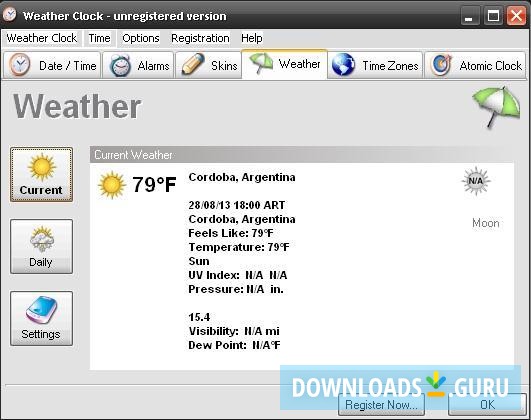This screenshot has height=420, width=531.
Task: Confirm with the OK button
Action: [x=487, y=404]
